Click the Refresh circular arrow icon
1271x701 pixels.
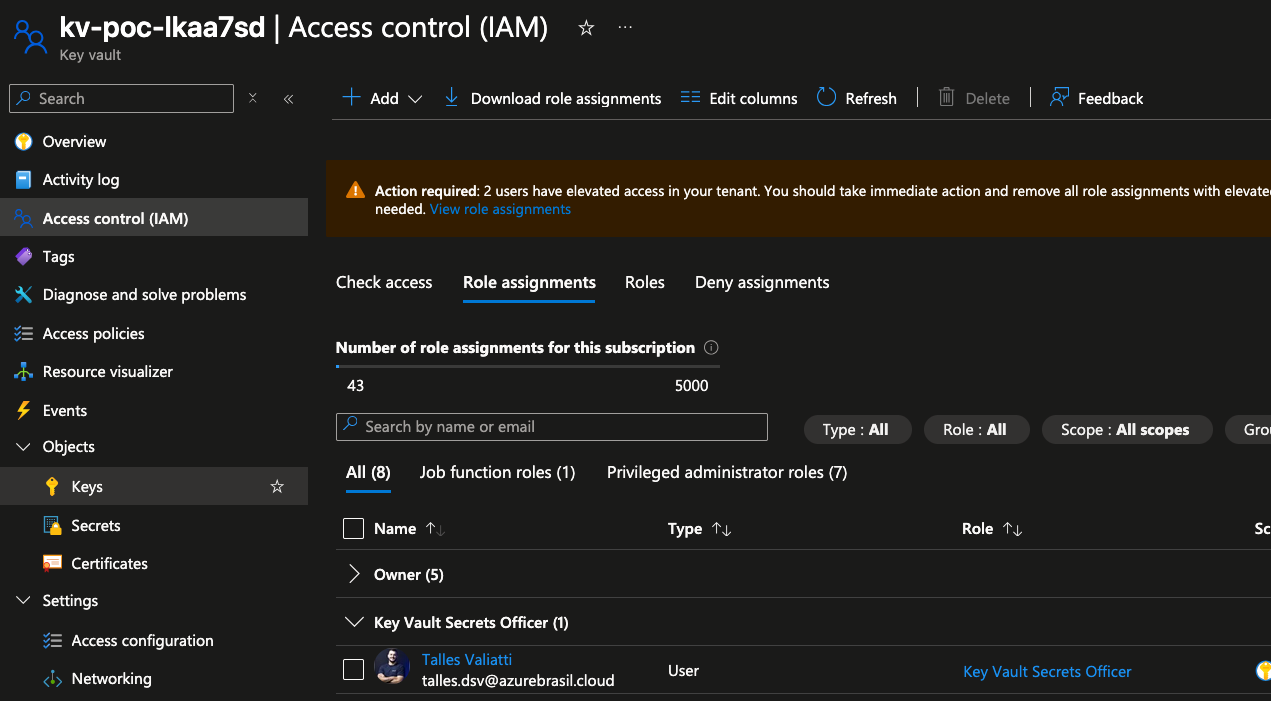pos(826,97)
